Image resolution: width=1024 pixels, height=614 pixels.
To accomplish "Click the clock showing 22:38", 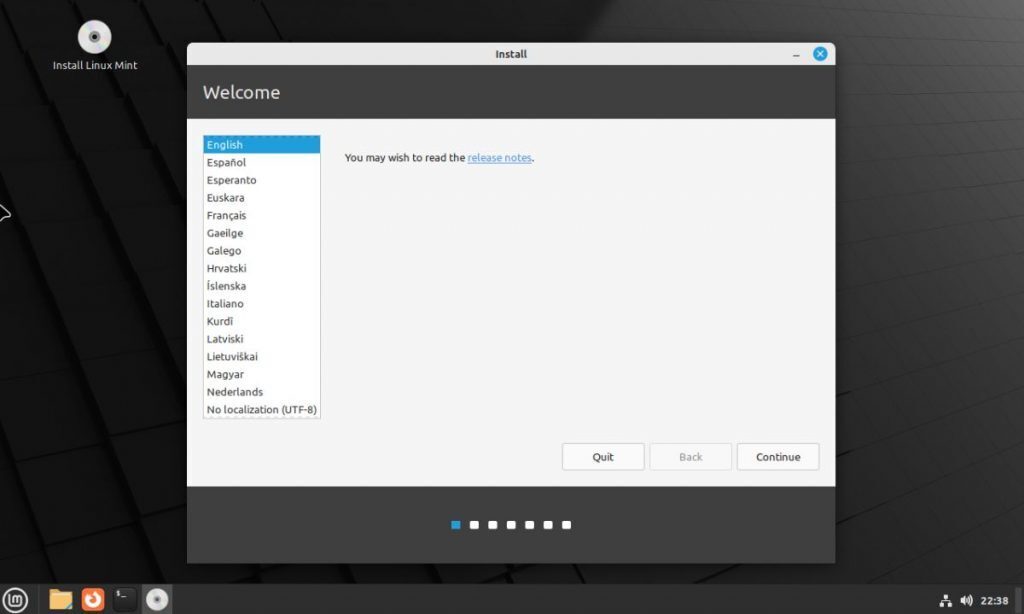I will click(997, 599).
